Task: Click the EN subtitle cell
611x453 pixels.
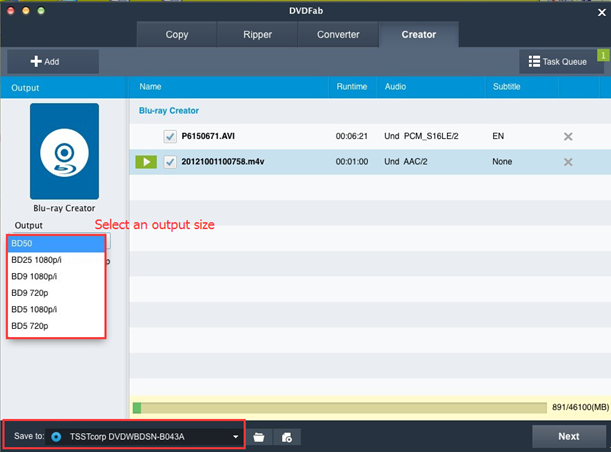Action: pos(498,136)
